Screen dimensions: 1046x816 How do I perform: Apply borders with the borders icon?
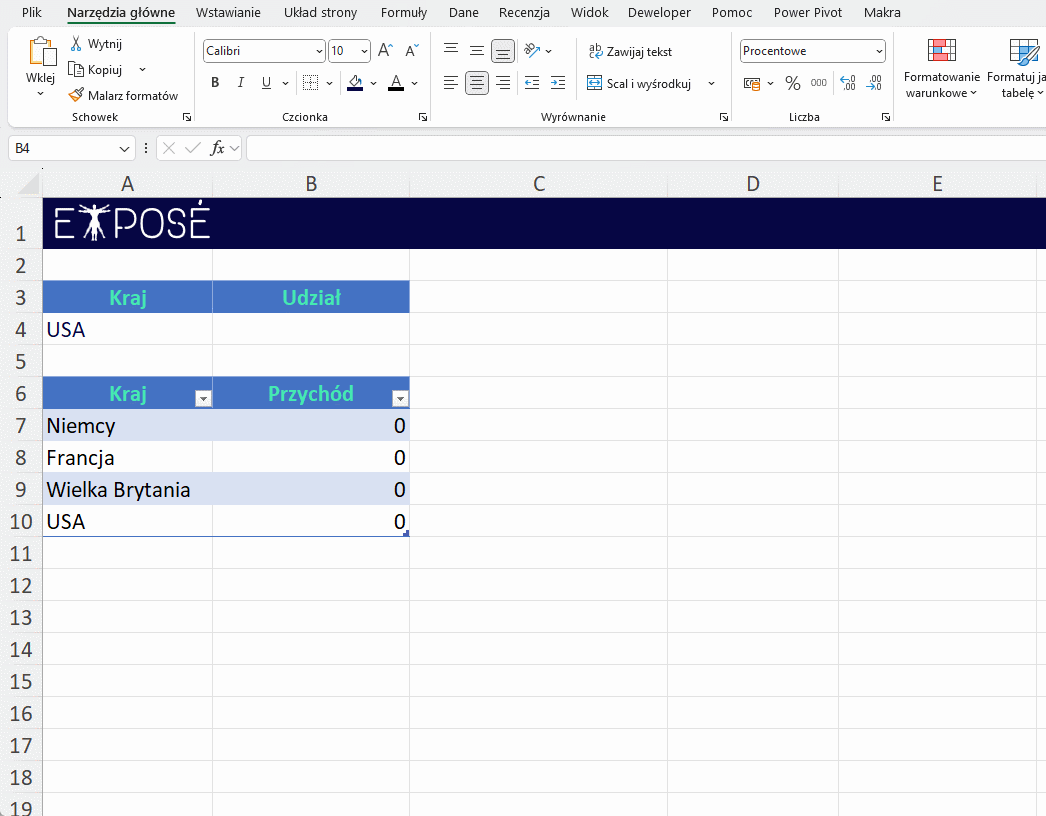coord(310,83)
